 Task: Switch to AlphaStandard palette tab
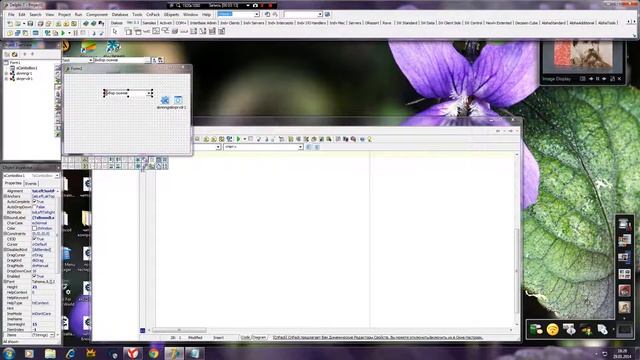[553, 23]
